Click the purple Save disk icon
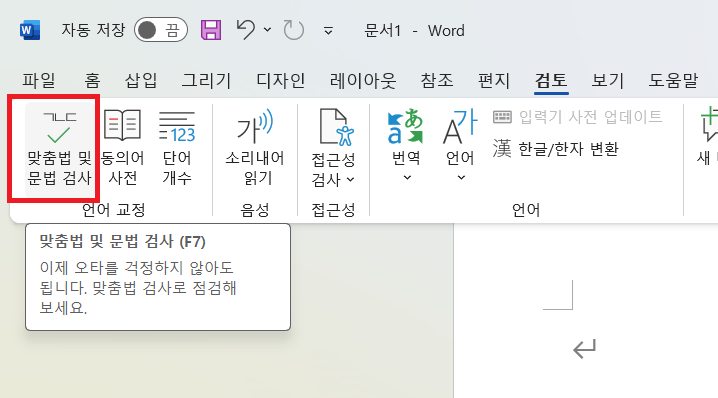The width and height of the screenshot is (718, 398). coord(211,30)
